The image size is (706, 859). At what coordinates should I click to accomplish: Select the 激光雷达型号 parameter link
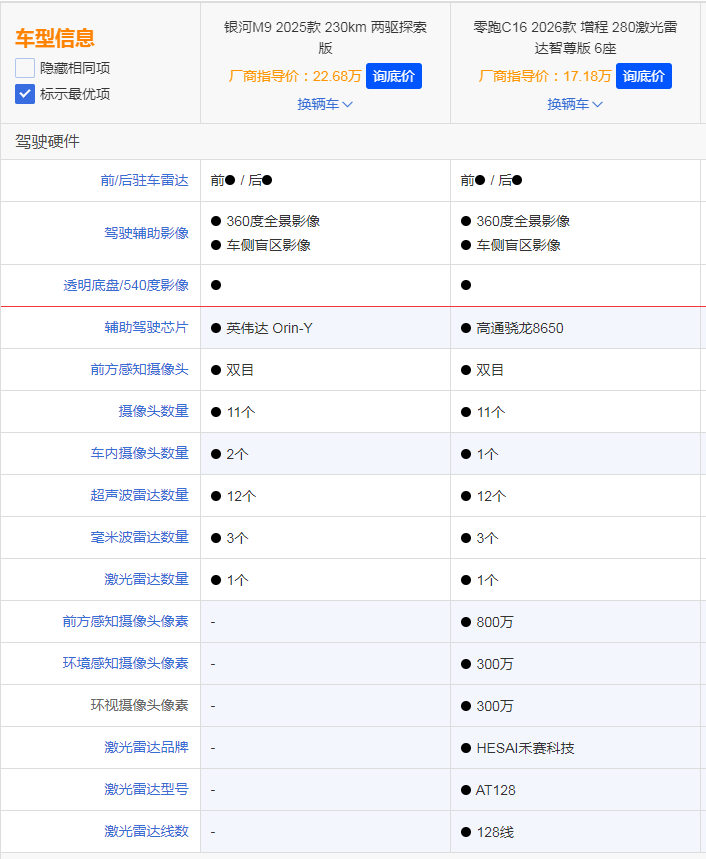pyautogui.click(x=146, y=789)
